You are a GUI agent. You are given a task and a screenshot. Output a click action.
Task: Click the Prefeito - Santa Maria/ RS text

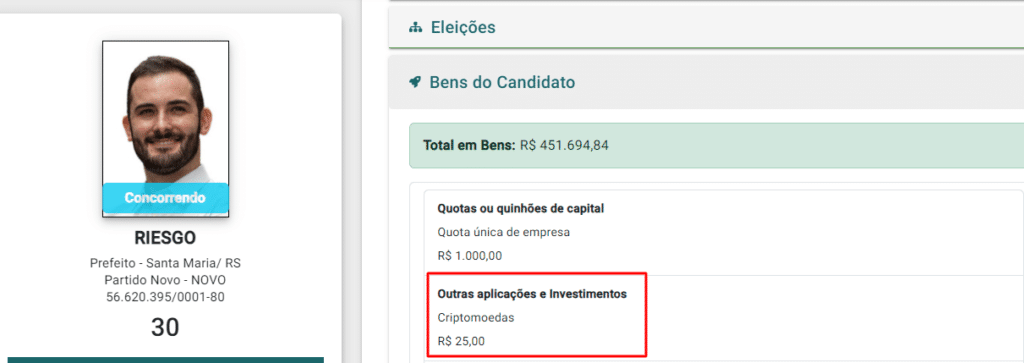click(165, 264)
